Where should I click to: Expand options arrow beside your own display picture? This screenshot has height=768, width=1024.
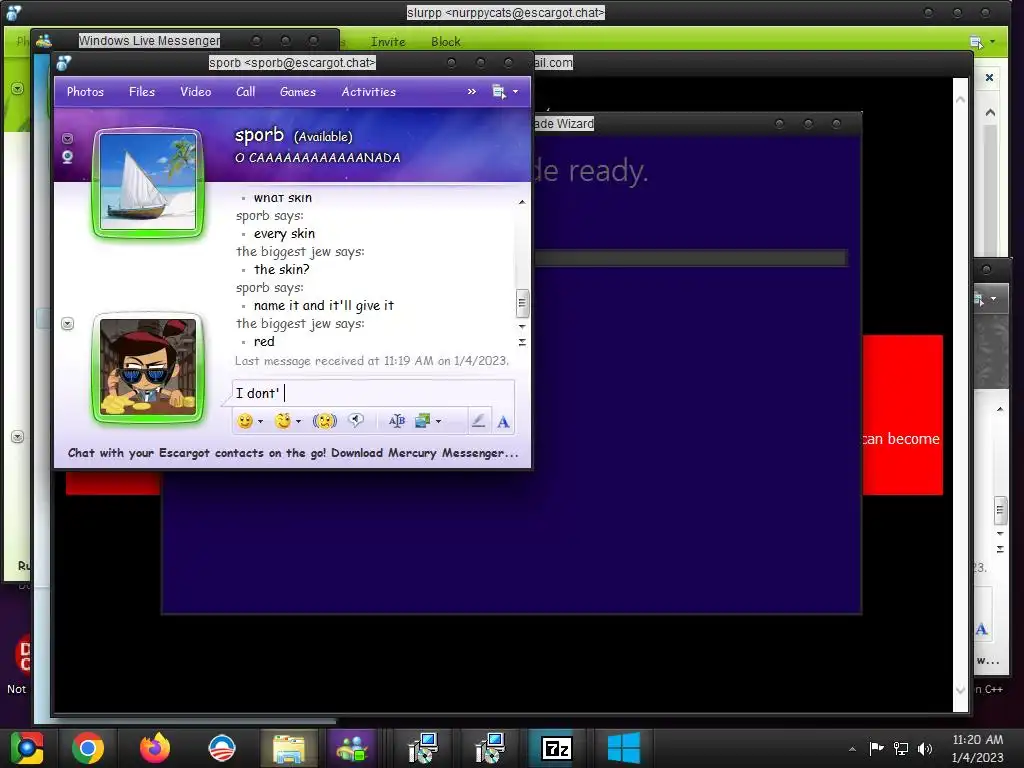tap(67, 324)
